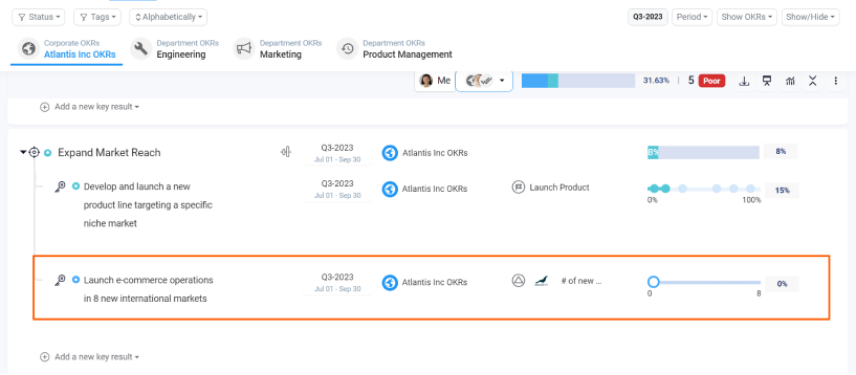Viewport: 856px width, 375px height.
Task: Click the Q3-2023 period badge in the header
Action: (x=647, y=17)
